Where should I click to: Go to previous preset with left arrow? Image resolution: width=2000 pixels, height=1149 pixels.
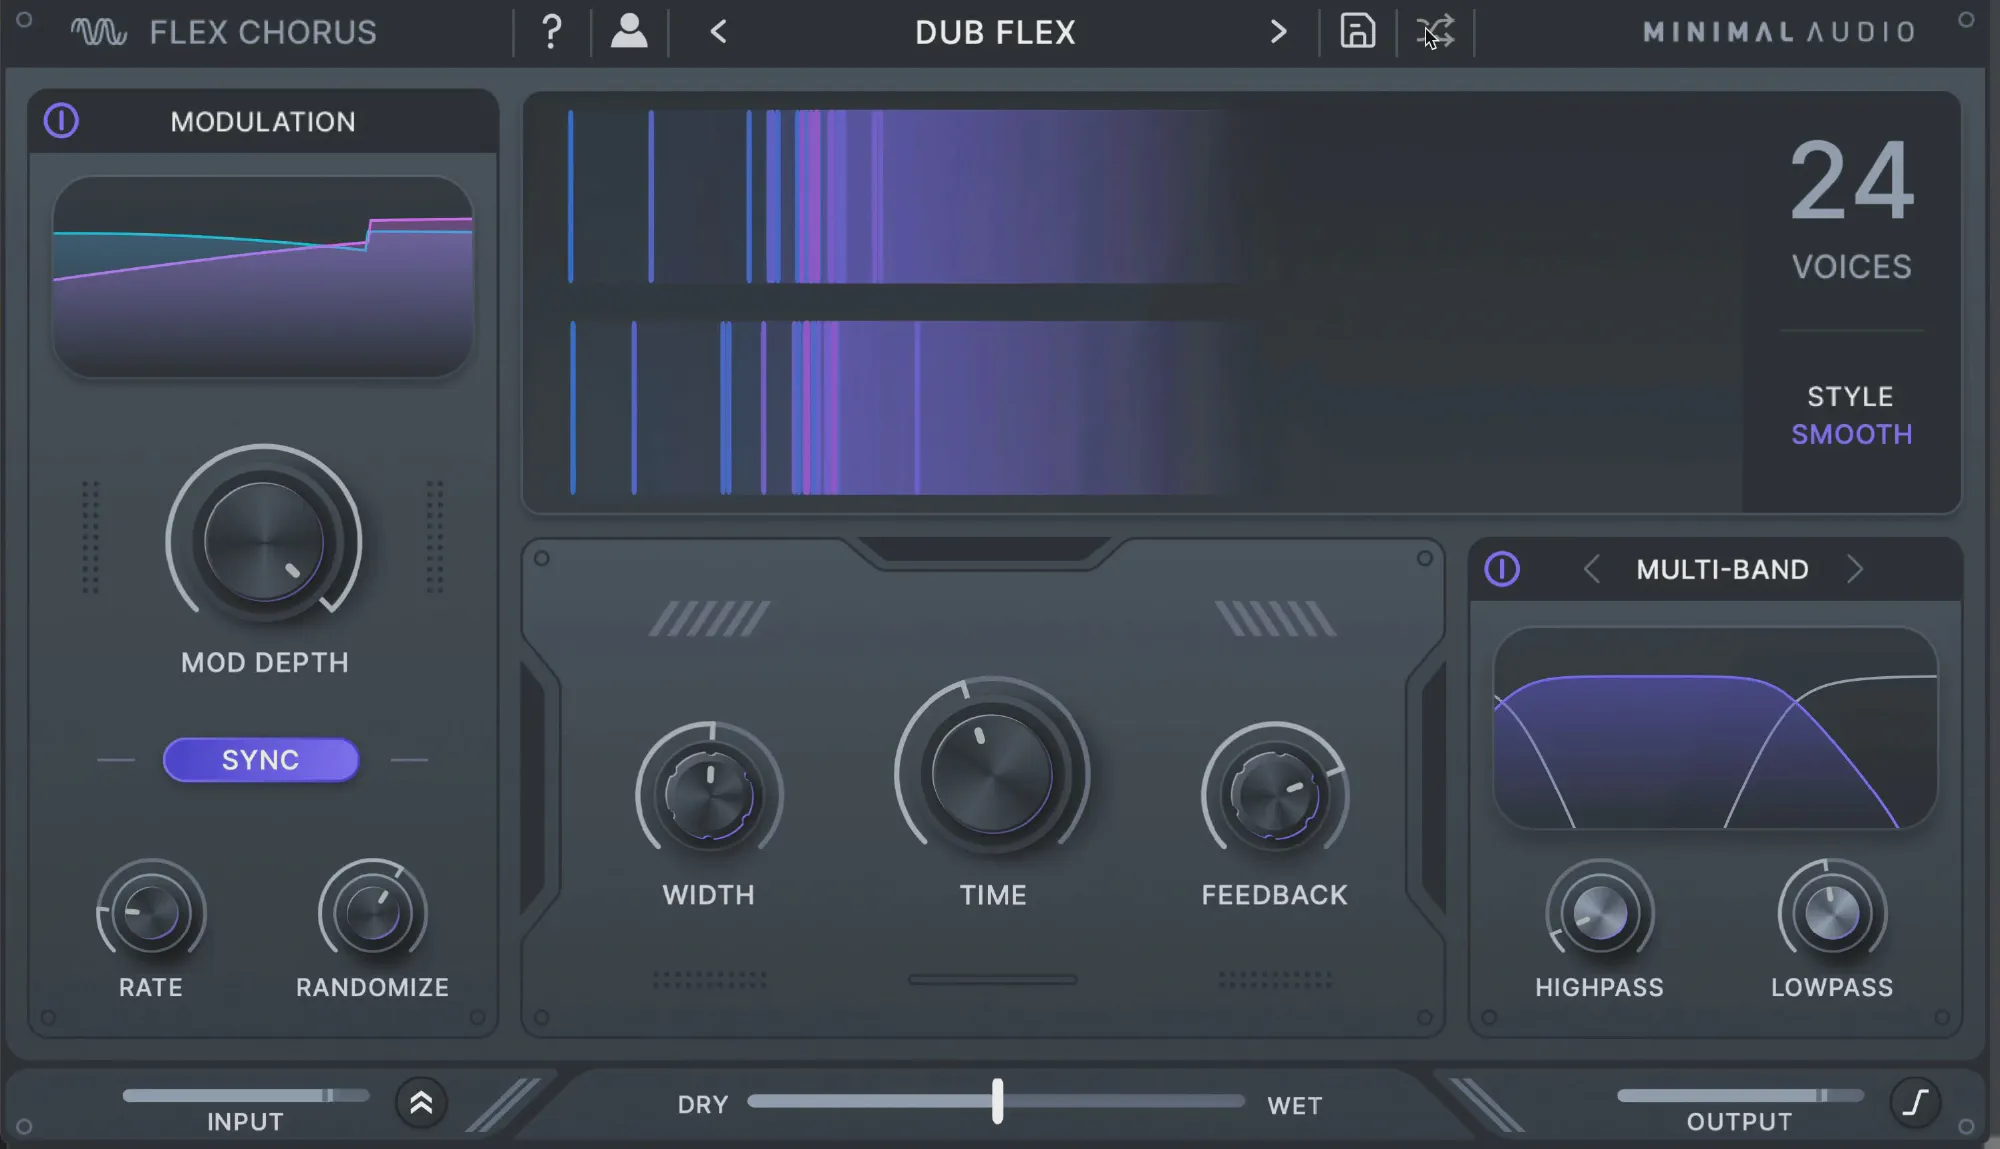[x=718, y=32]
